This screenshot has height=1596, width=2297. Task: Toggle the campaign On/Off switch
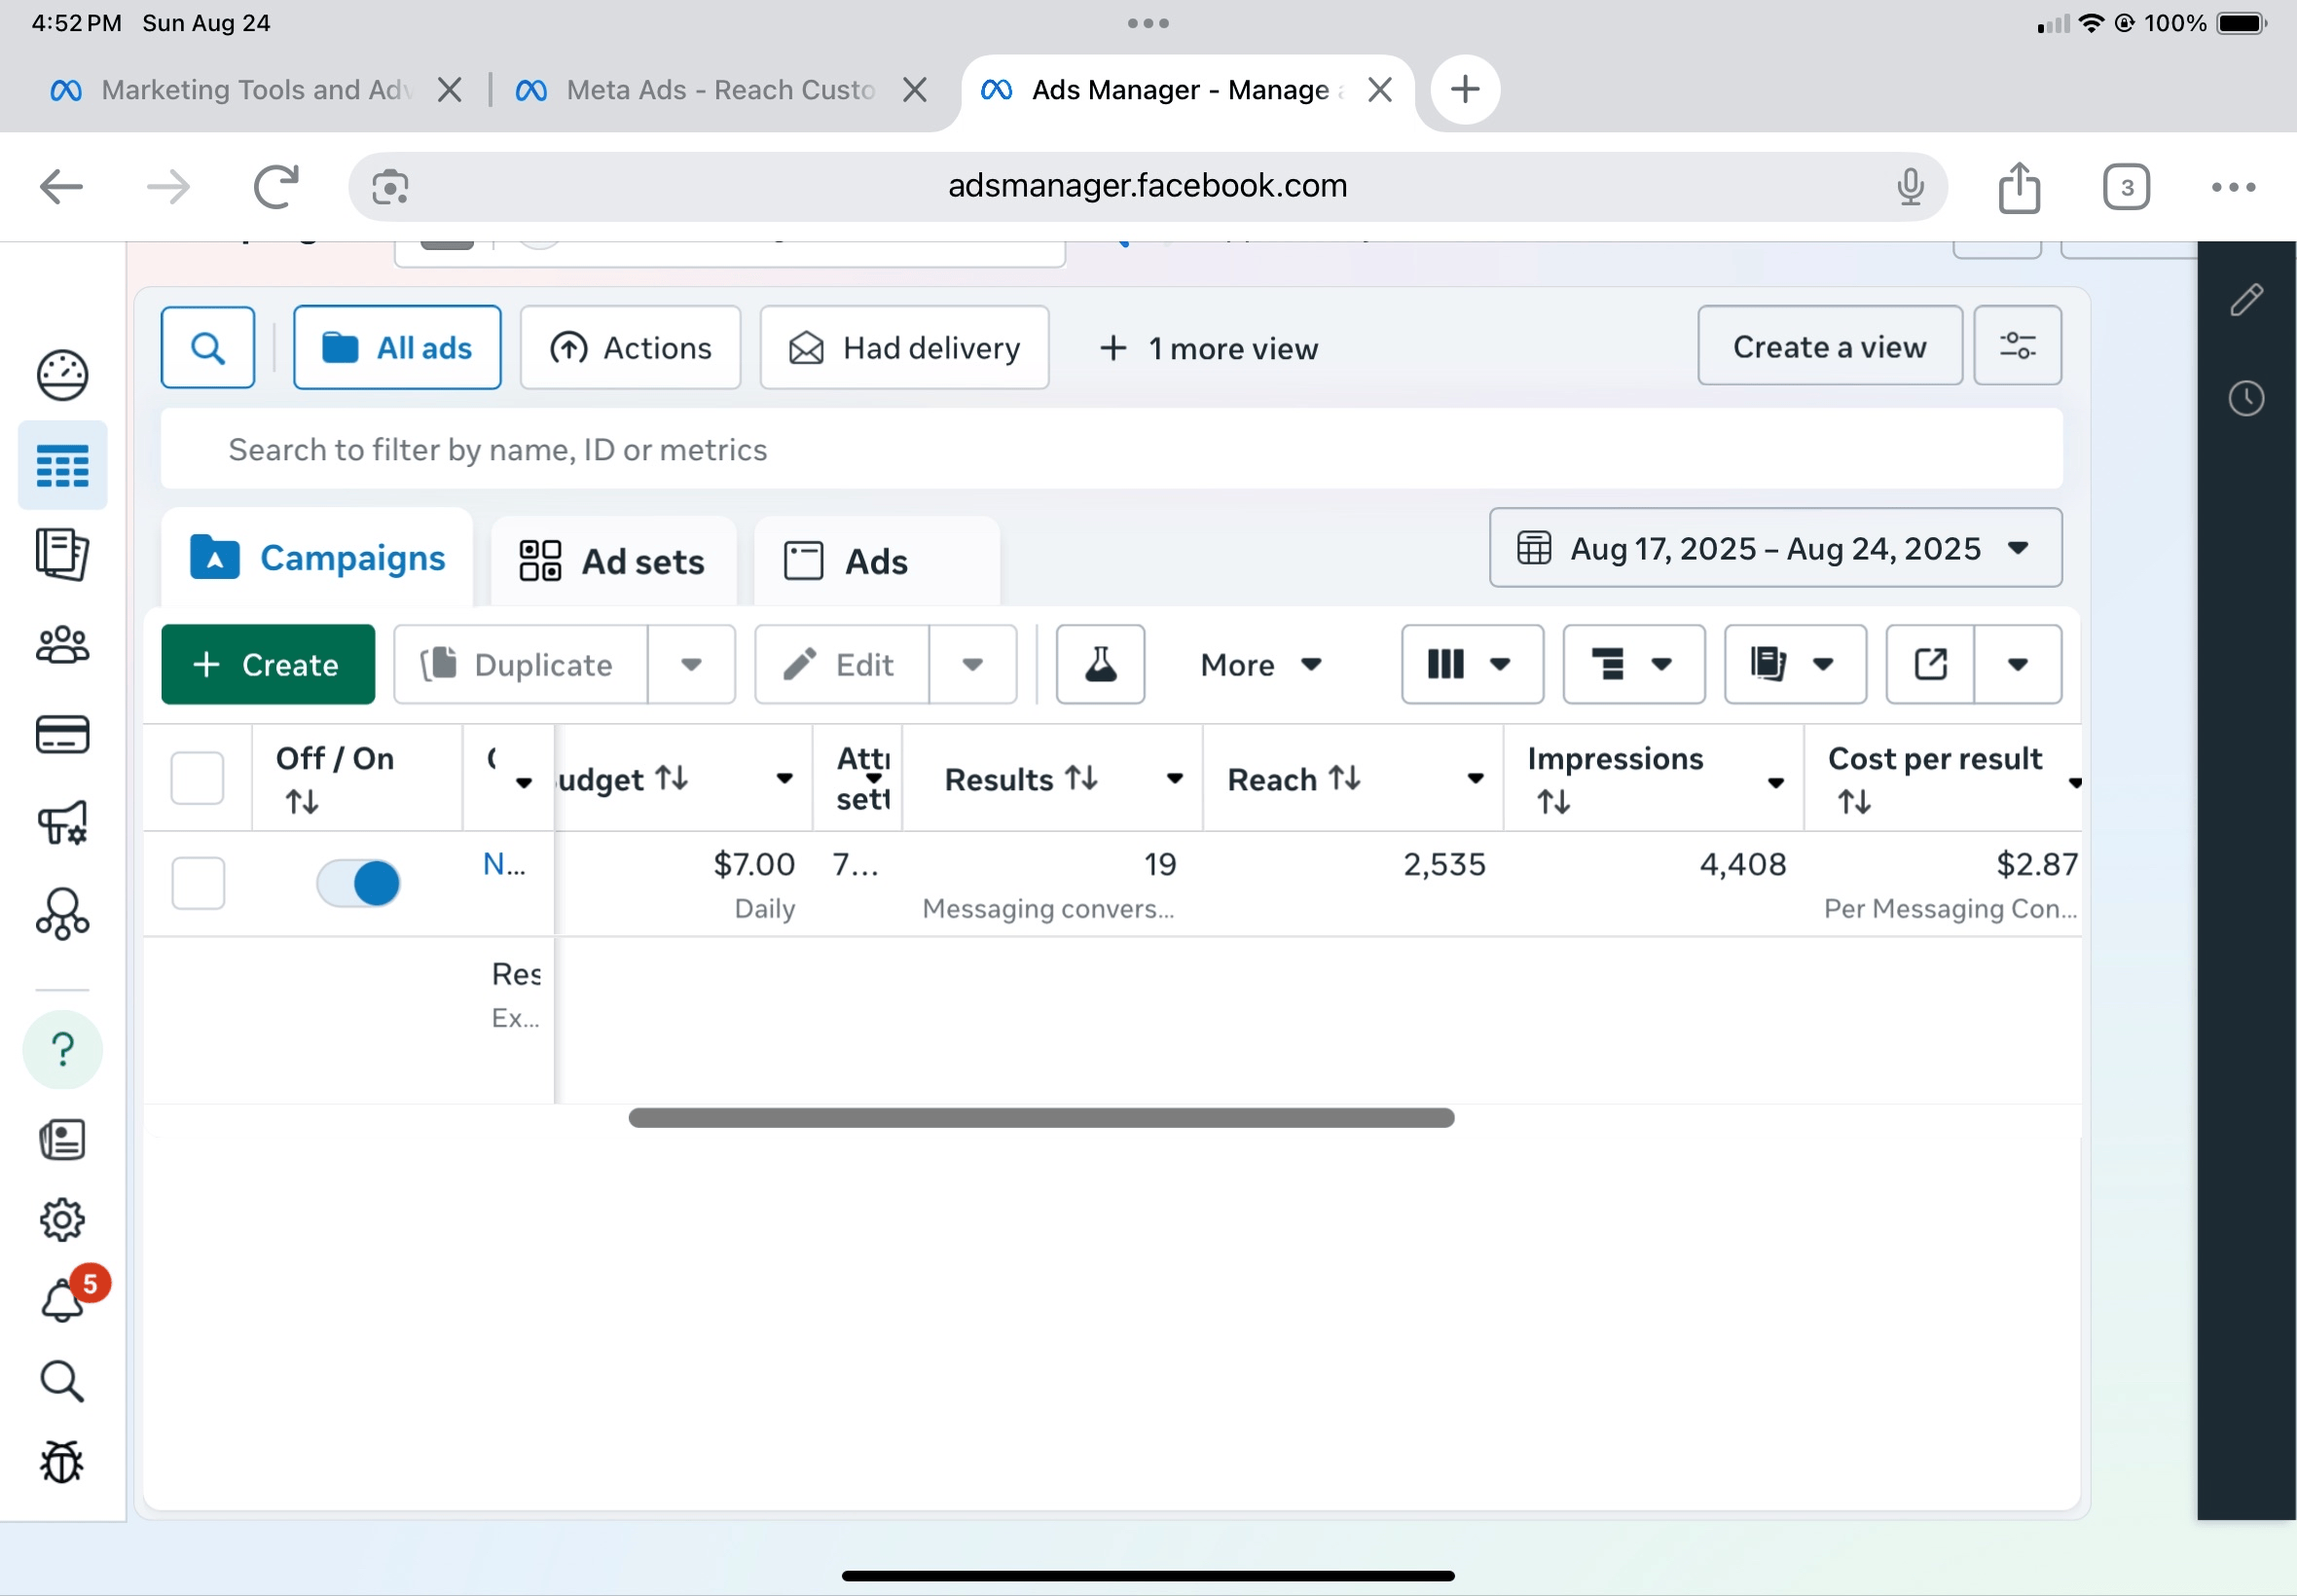[358, 884]
